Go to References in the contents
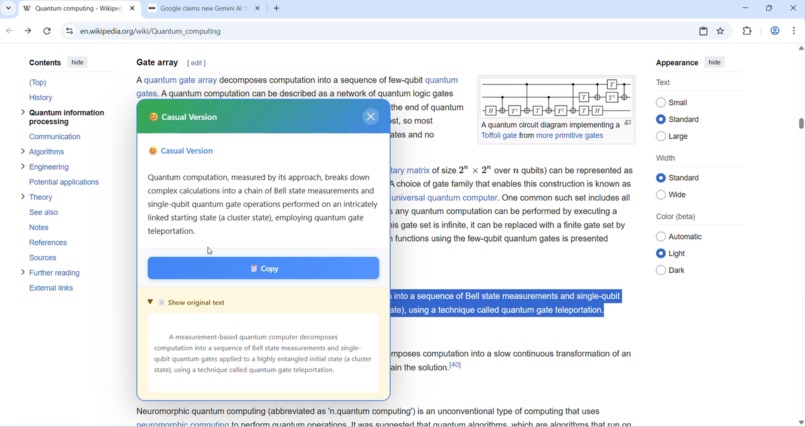 point(48,242)
